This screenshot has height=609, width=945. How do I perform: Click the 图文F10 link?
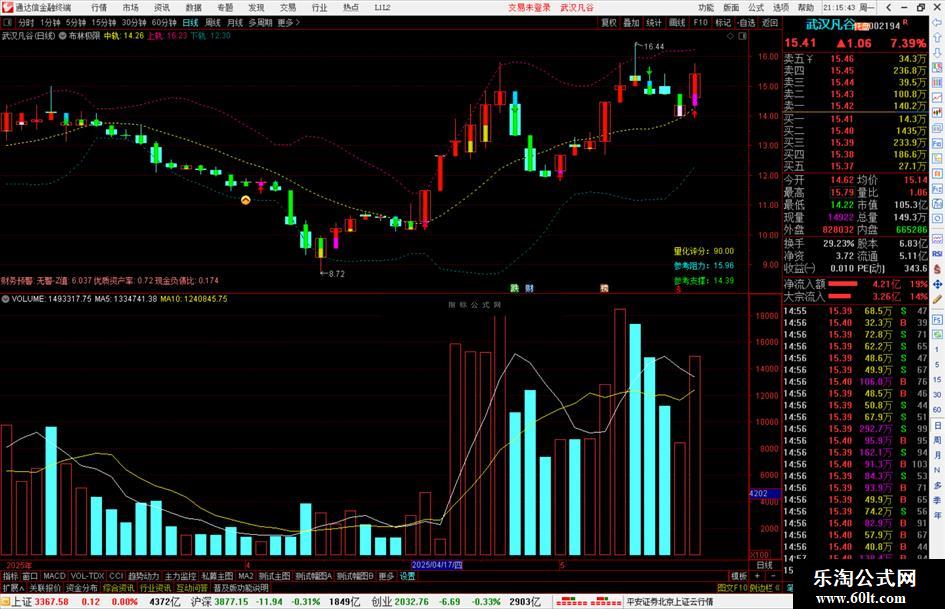[x=732, y=587]
